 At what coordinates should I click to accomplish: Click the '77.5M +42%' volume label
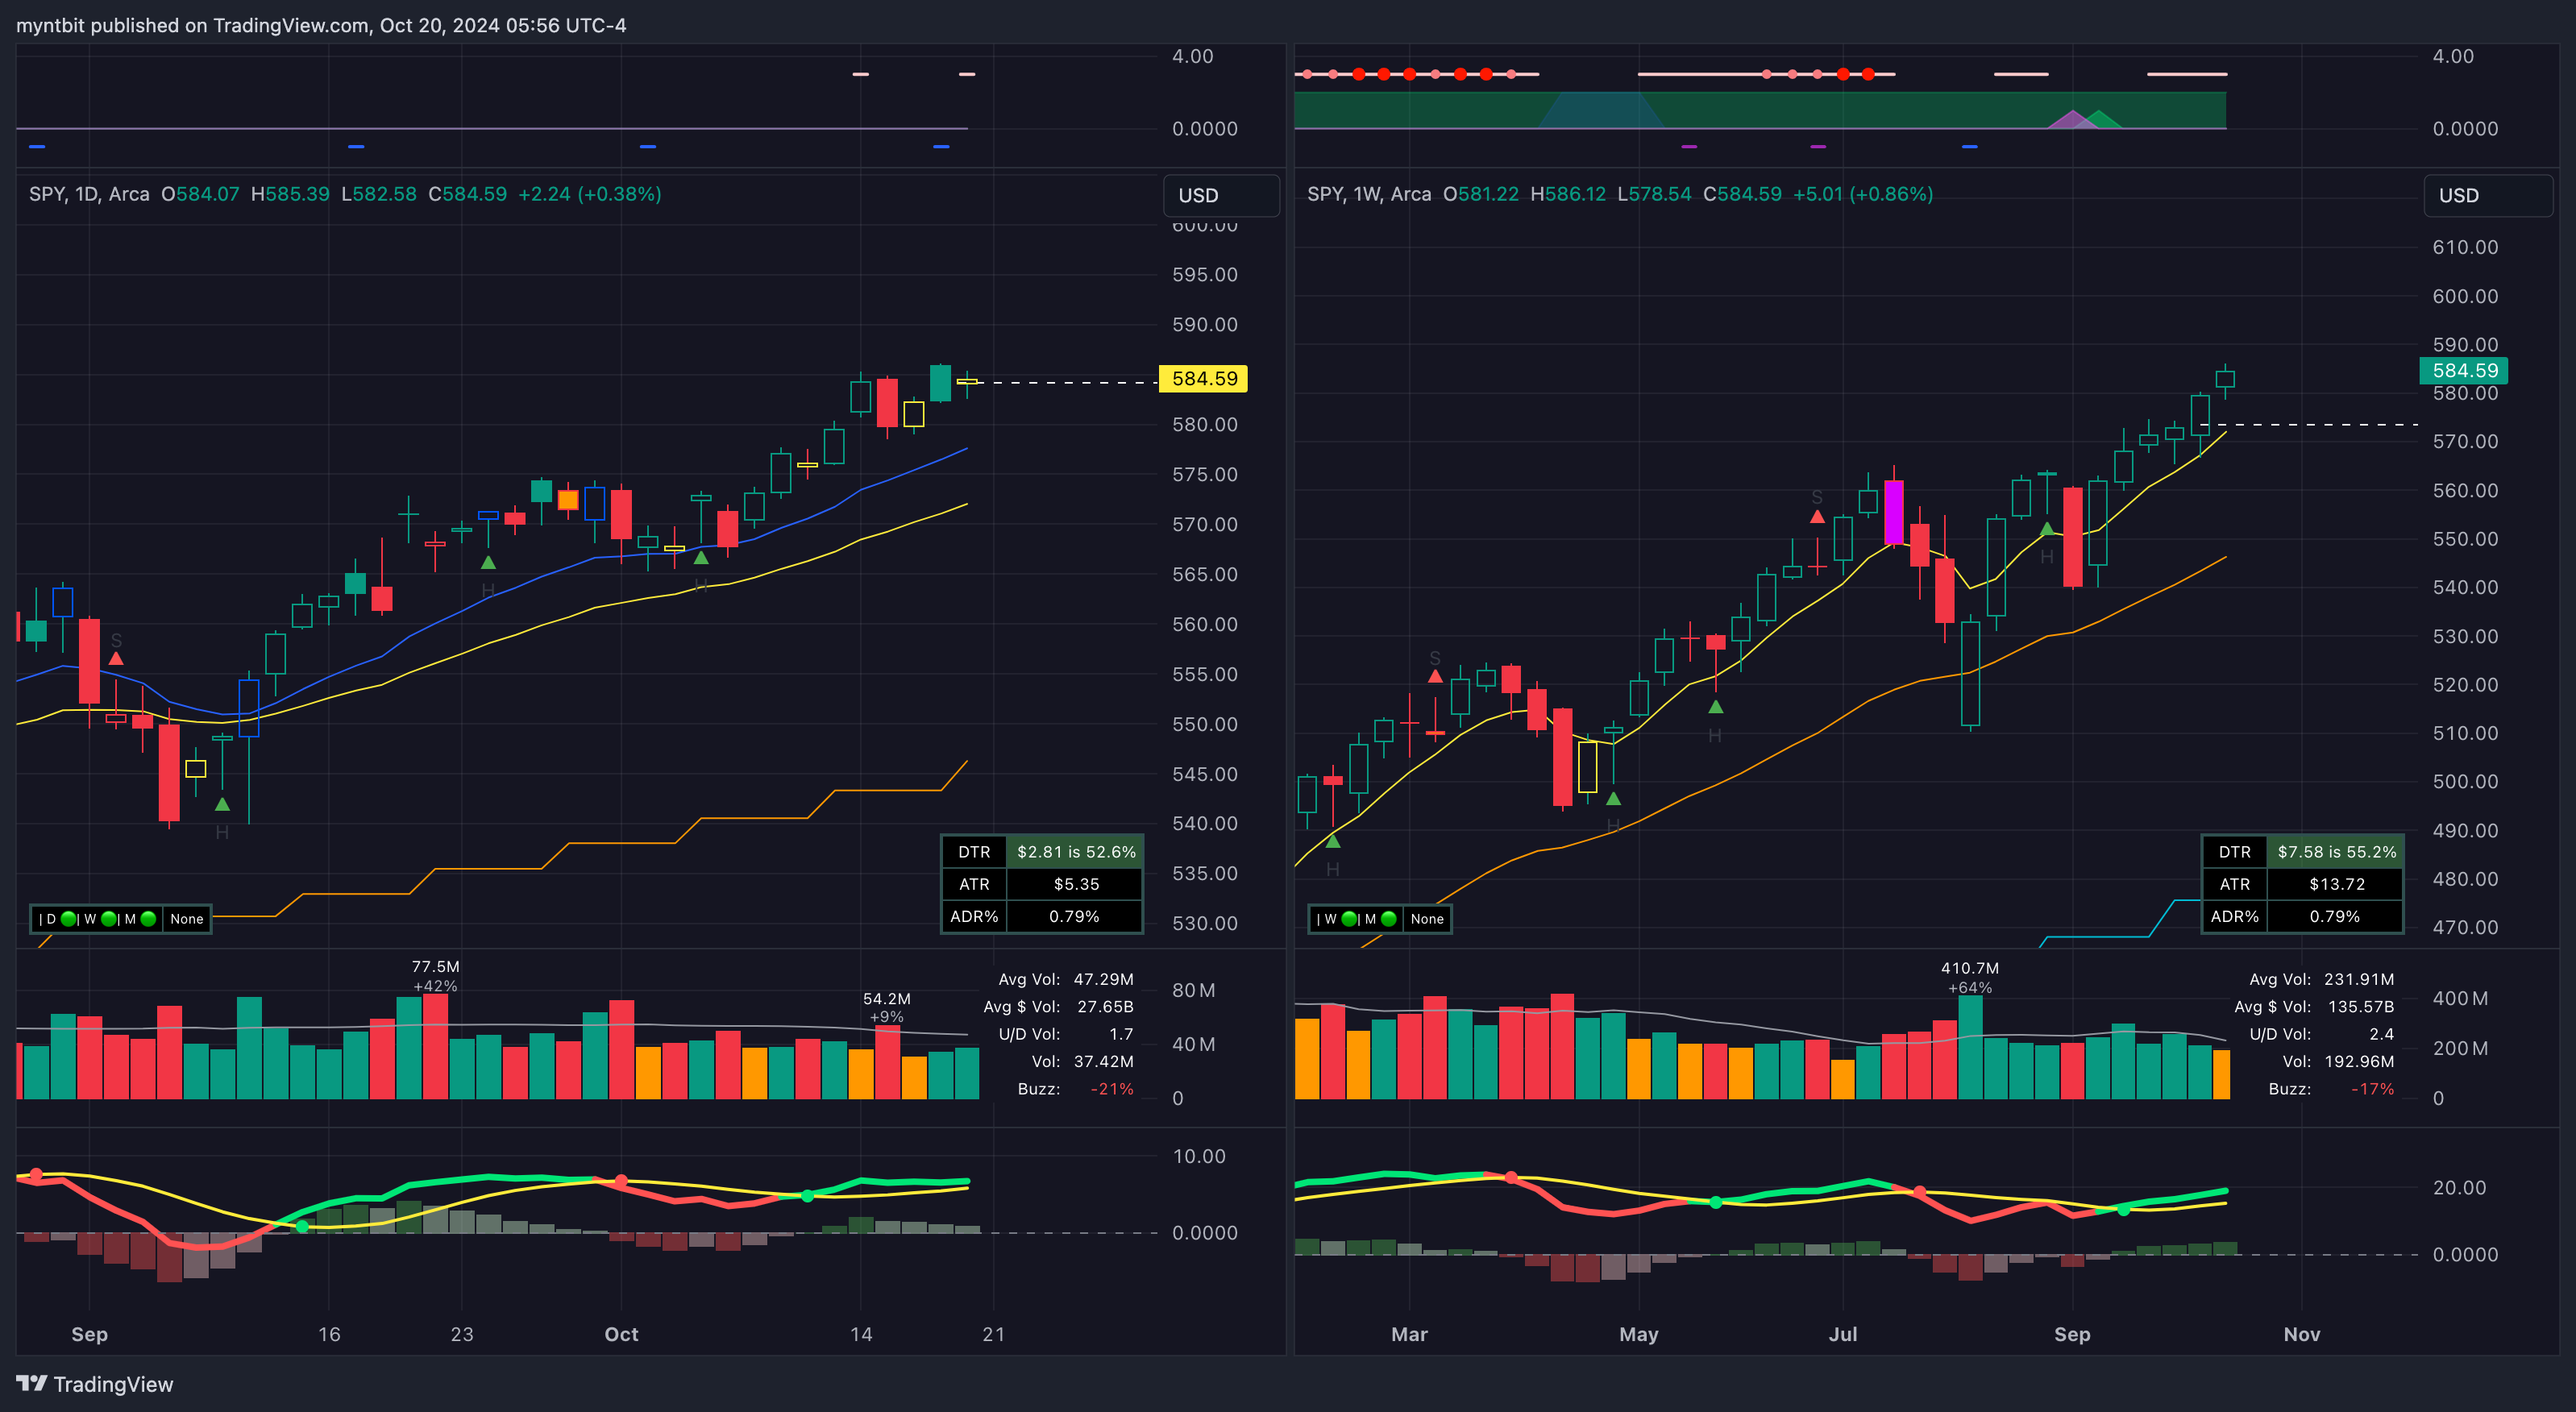click(435, 976)
